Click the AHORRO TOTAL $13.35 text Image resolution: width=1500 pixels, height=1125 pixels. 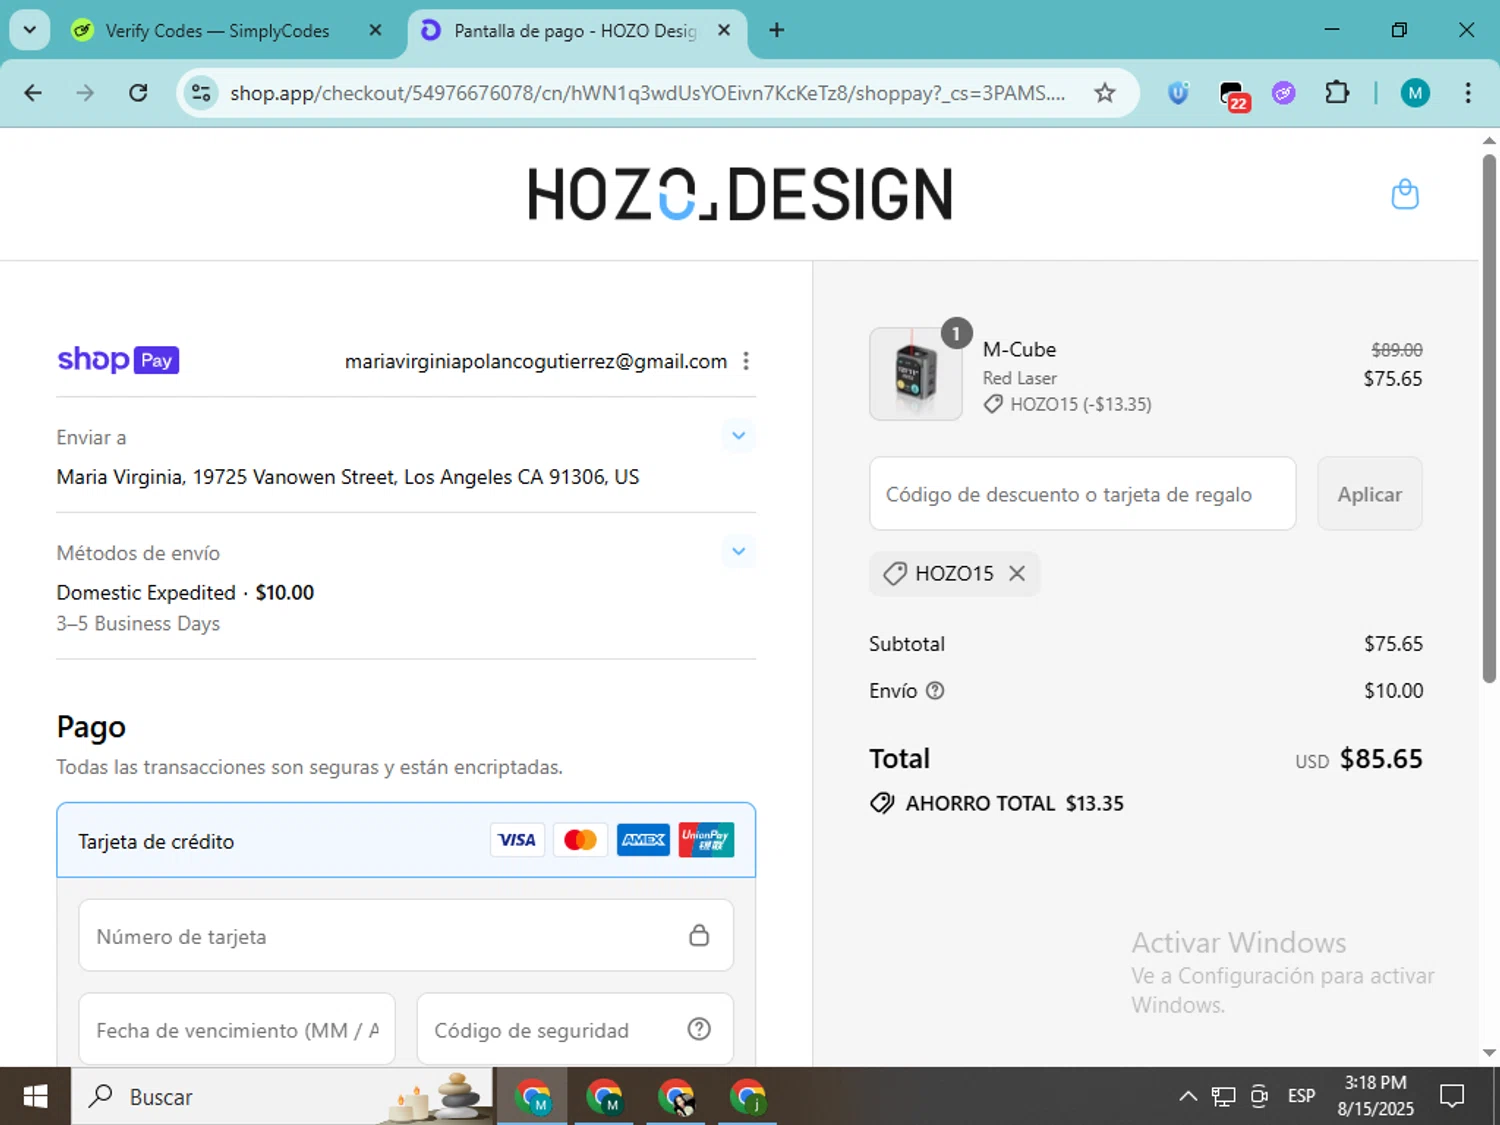click(1014, 804)
